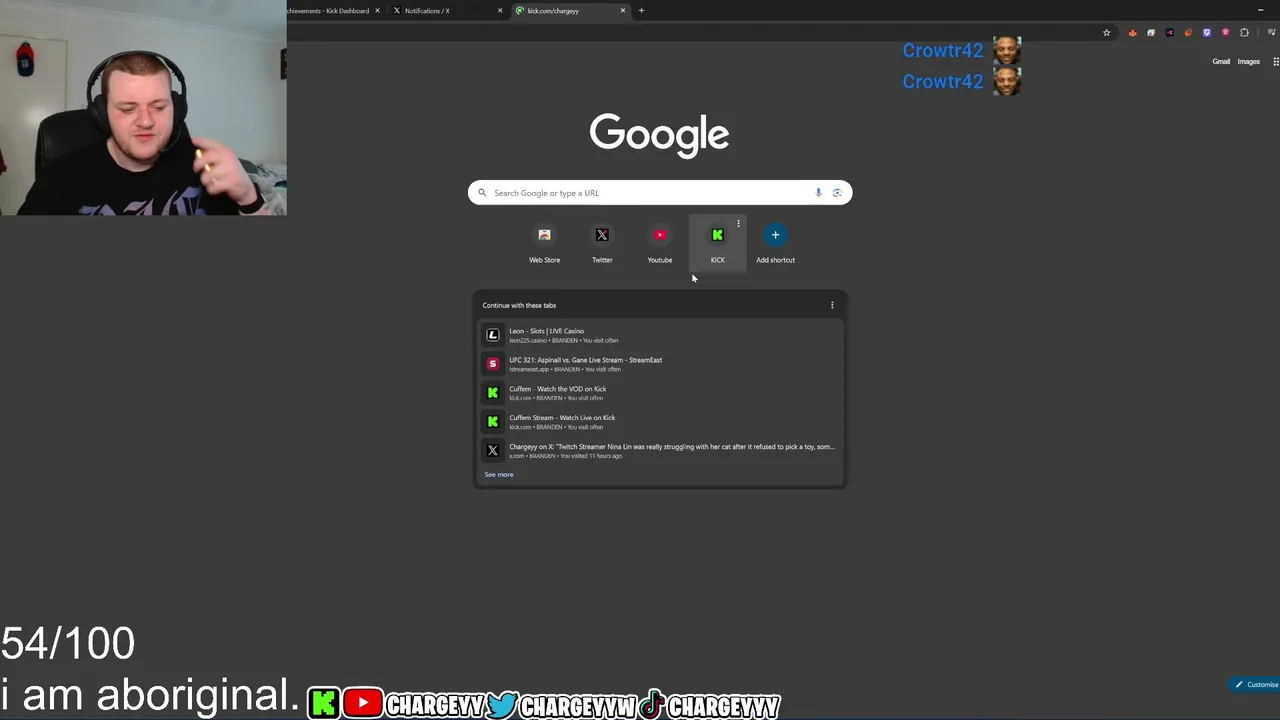Open the Youtube shortcut tile
The image size is (1280, 720).
(x=660, y=244)
